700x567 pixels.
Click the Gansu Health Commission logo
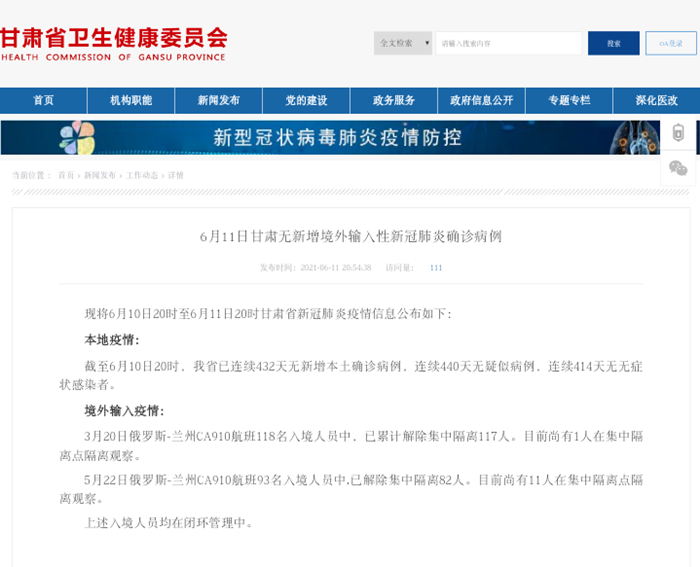tap(114, 44)
